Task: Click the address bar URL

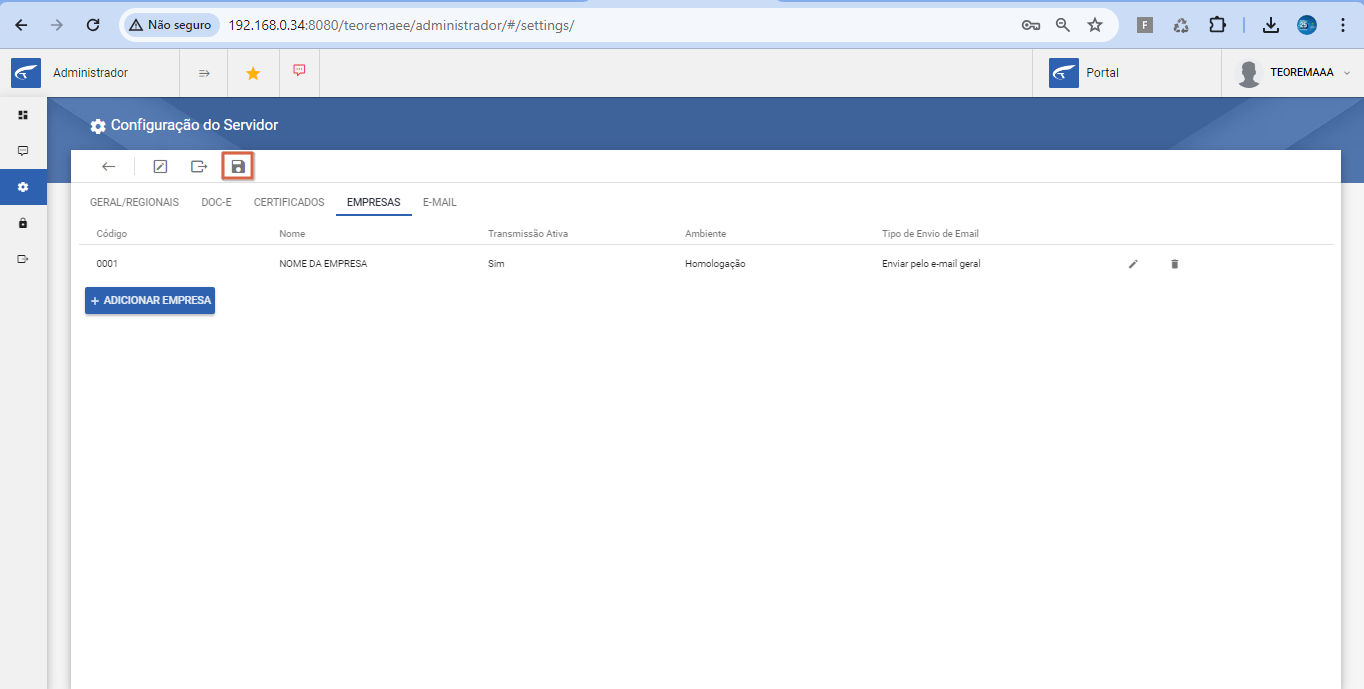Action: 401,25
